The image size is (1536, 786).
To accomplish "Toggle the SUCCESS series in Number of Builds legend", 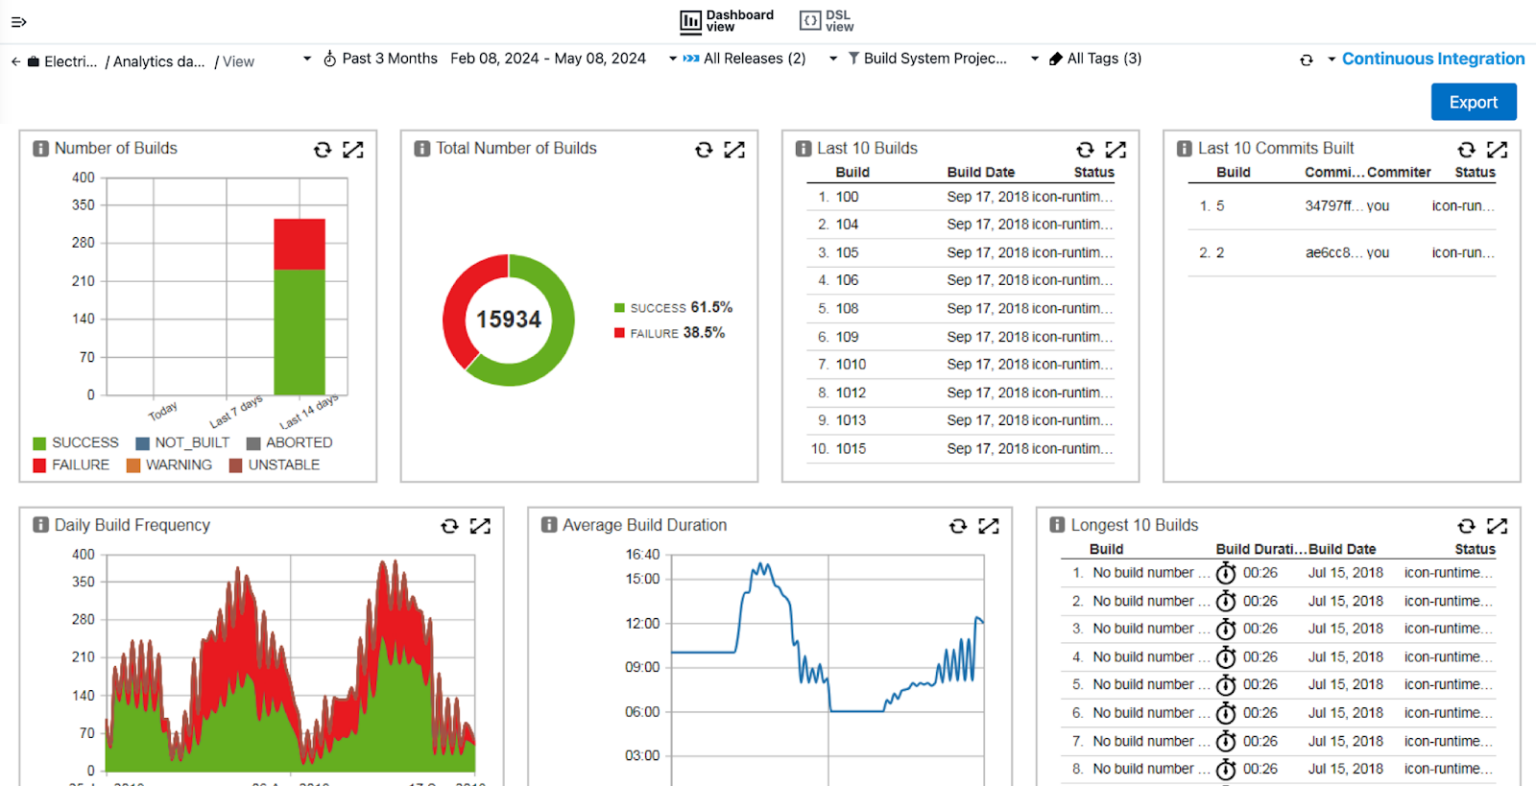I will (82, 441).
